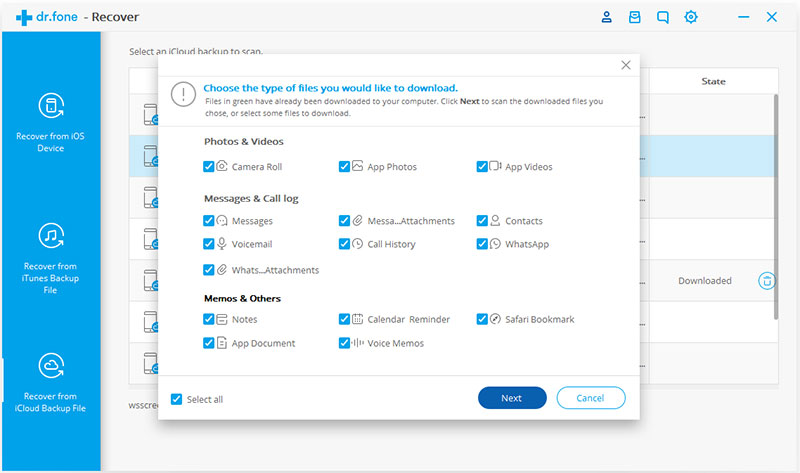Screen dimensions: 800x473
Task: Open settings gear icon
Action: [690, 17]
